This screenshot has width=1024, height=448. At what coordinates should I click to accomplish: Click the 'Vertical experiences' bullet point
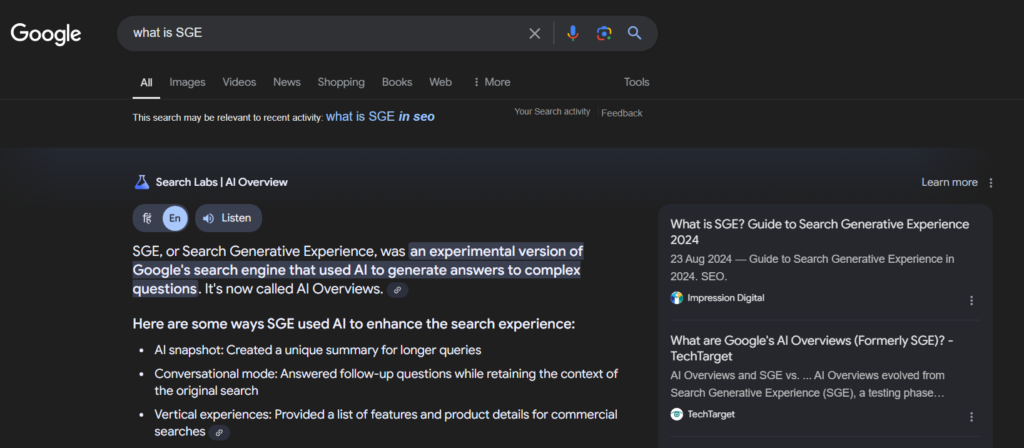coord(386,423)
